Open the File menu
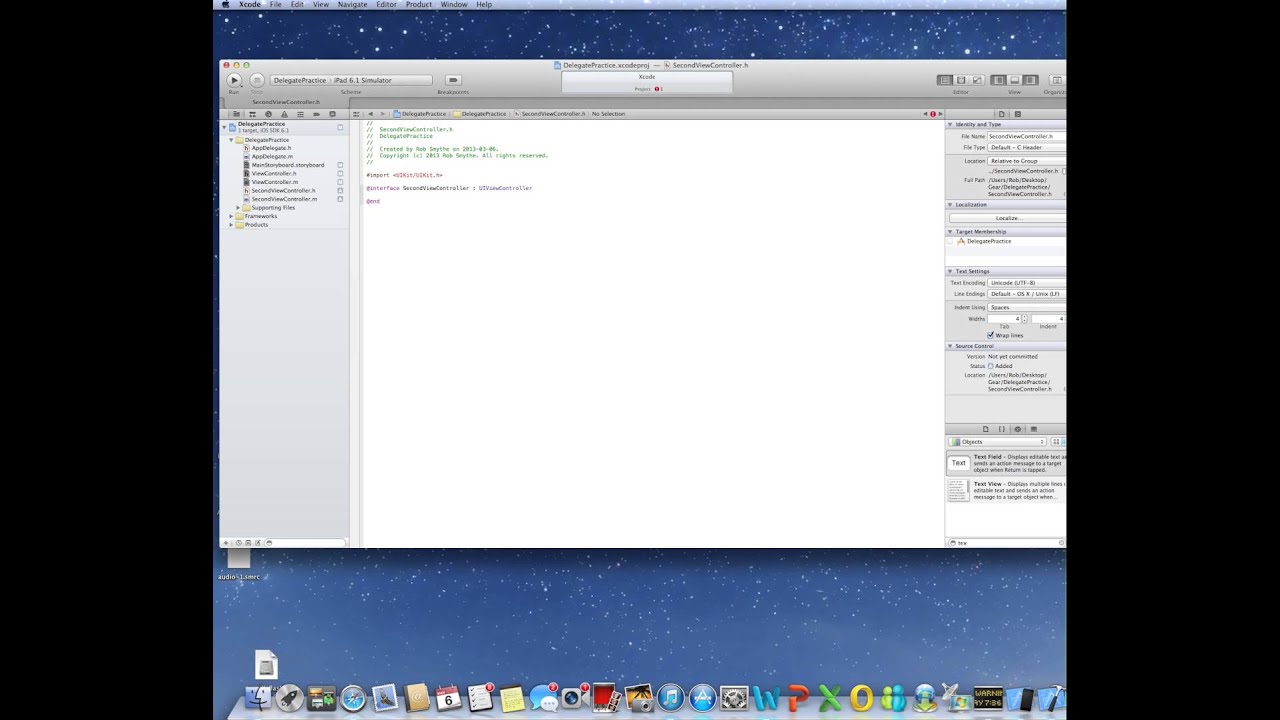 pos(275,5)
